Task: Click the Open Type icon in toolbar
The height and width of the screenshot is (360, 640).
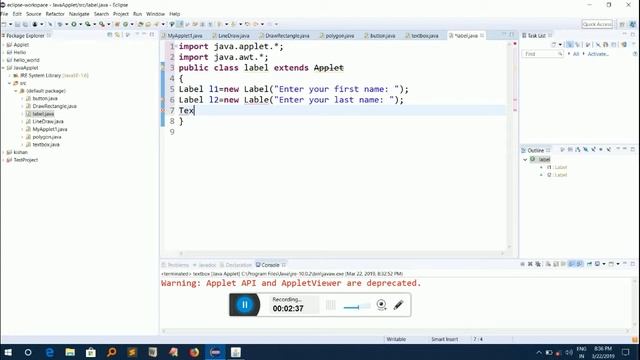Action: [140, 24]
